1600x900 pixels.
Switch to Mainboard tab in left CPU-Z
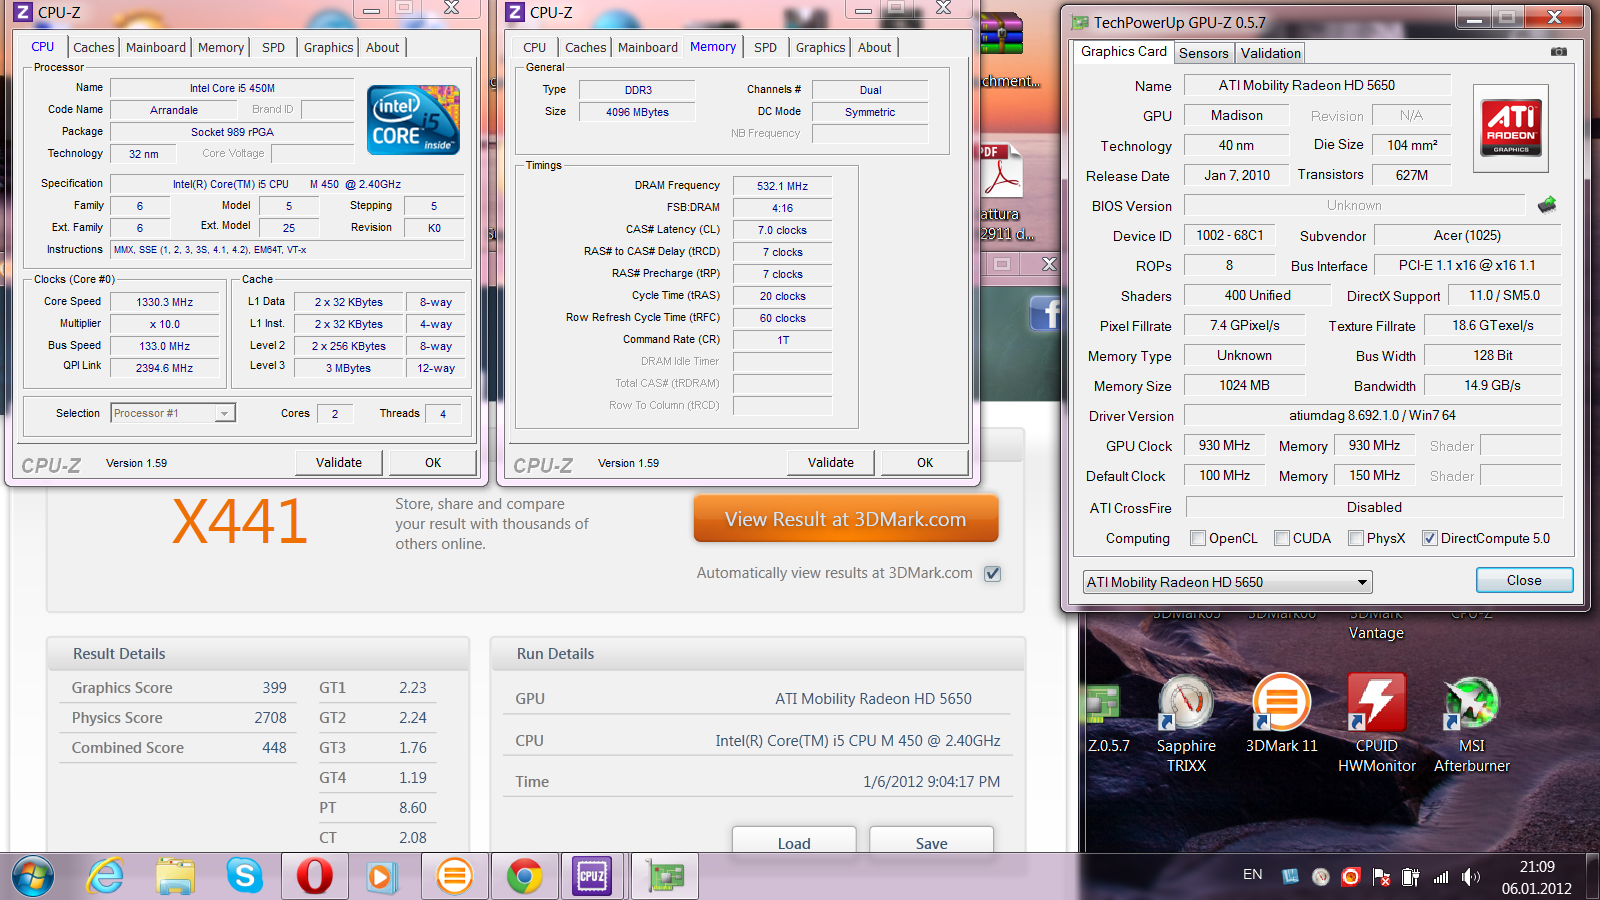(x=156, y=47)
